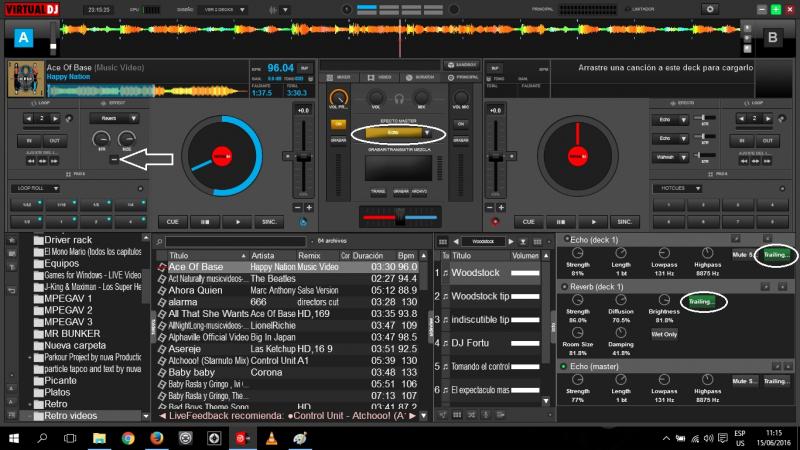The image size is (800, 450).
Task: Toggle Echo (deck 1) effect activation circle
Action: click(566, 239)
